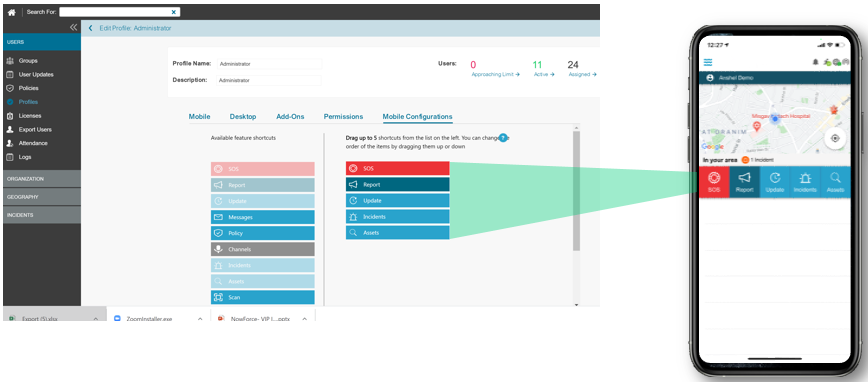The height and width of the screenshot is (382, 868).
Task: Tap the Report megaphone on the phone
Action: click(745, 182)
